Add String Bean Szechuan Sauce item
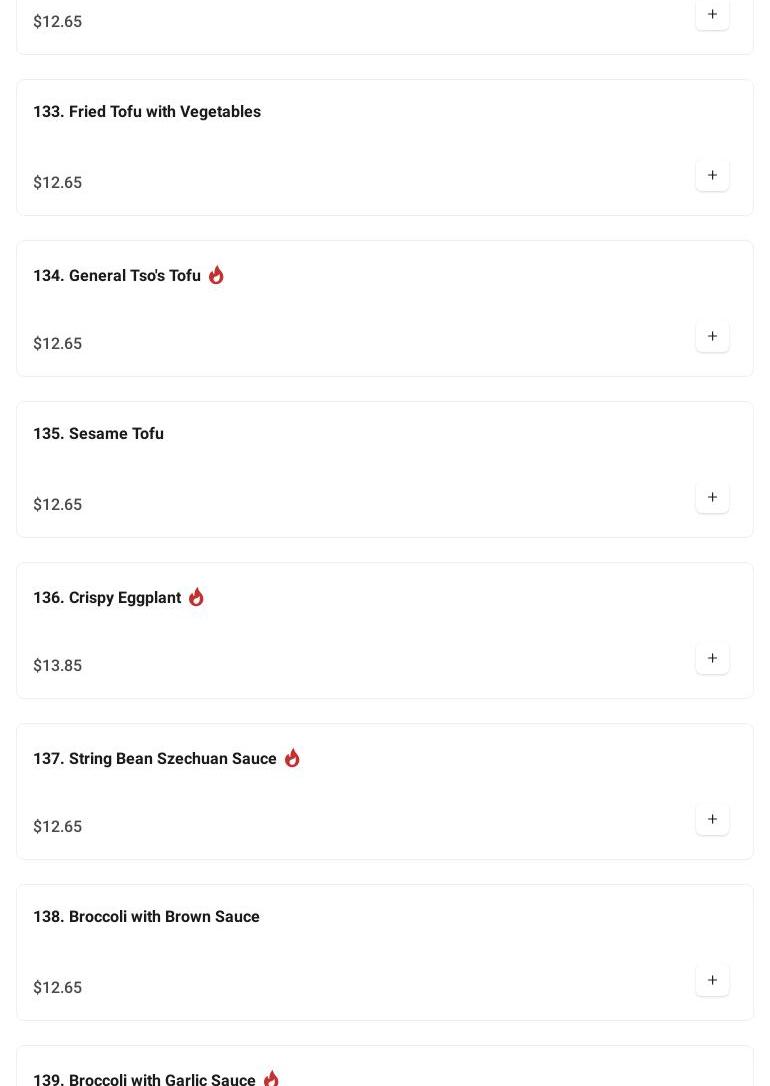Screen dimensions: 770x1086 coord(712,820)
